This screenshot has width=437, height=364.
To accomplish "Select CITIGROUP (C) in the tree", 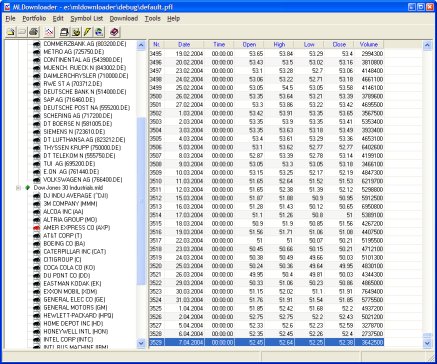I will point(62,260).
